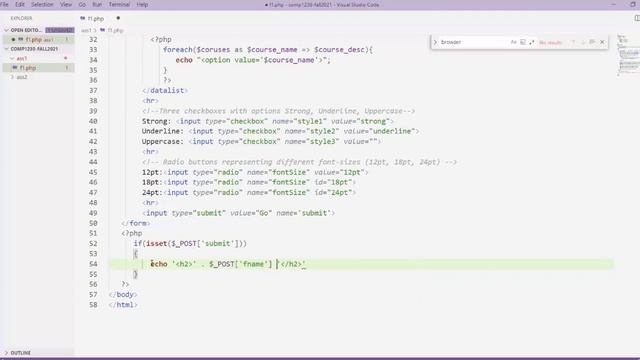Click the PHP file icon on the f1.php tab
This screenshot has height=360, width=640.
pyautogui.click(x=83, y=18)
